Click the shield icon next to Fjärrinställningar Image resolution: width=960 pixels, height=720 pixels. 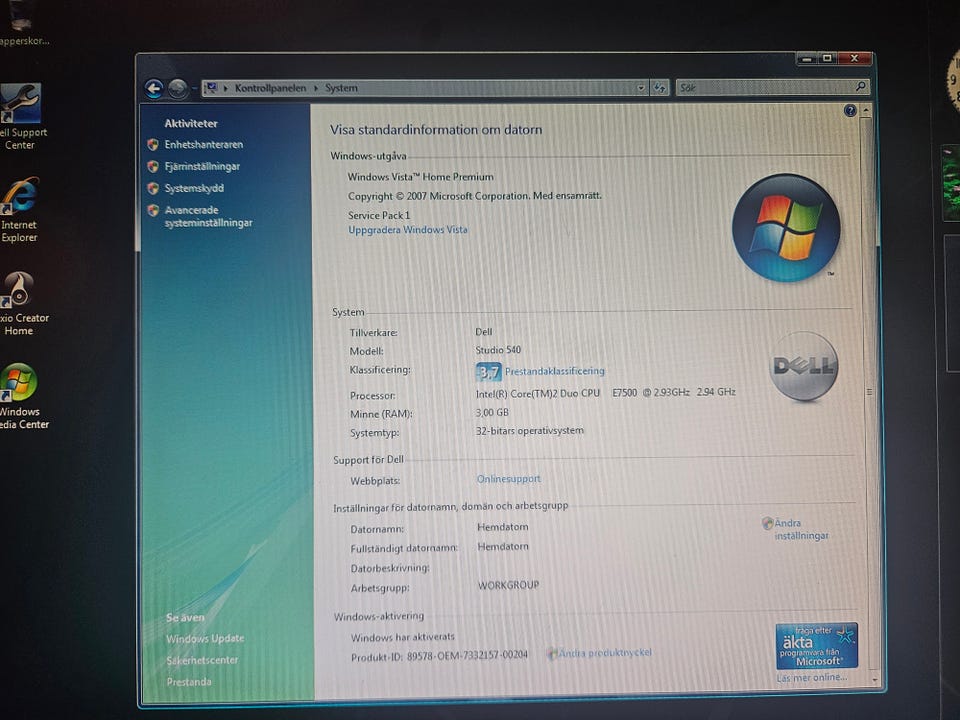(x=153, y=167)
